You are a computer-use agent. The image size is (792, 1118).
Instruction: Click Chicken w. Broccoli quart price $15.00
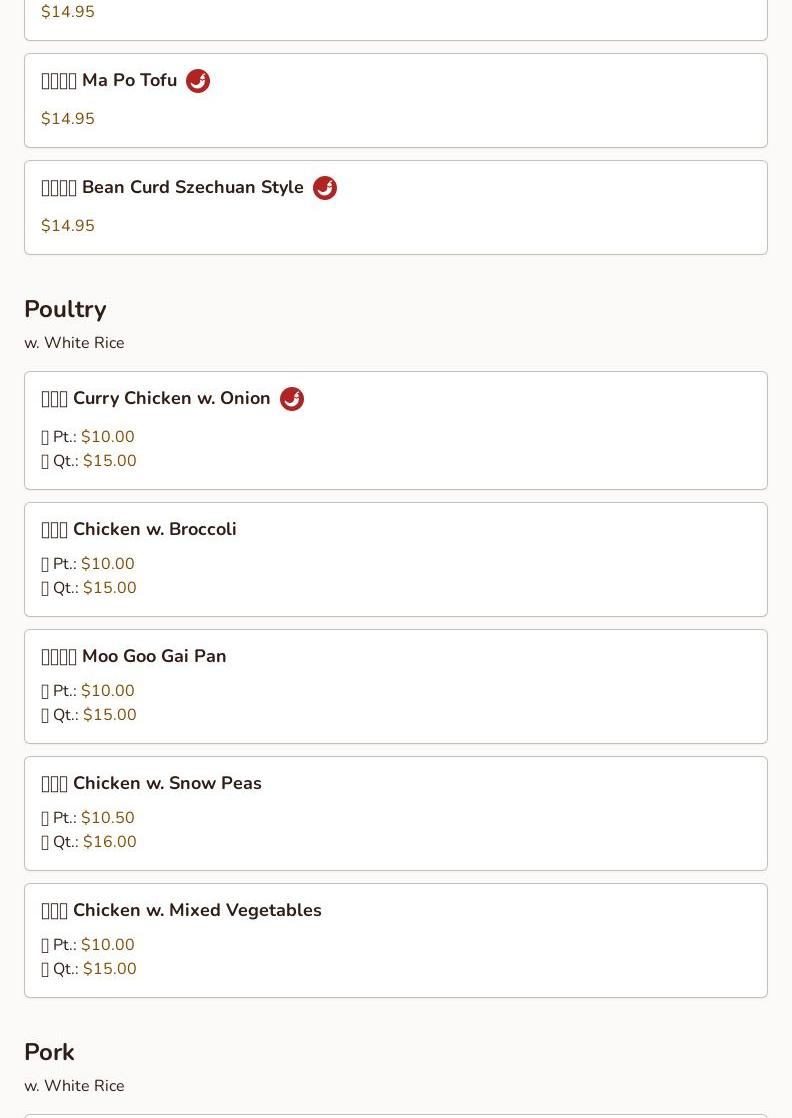pyautogui.click(x=109, y=588)
